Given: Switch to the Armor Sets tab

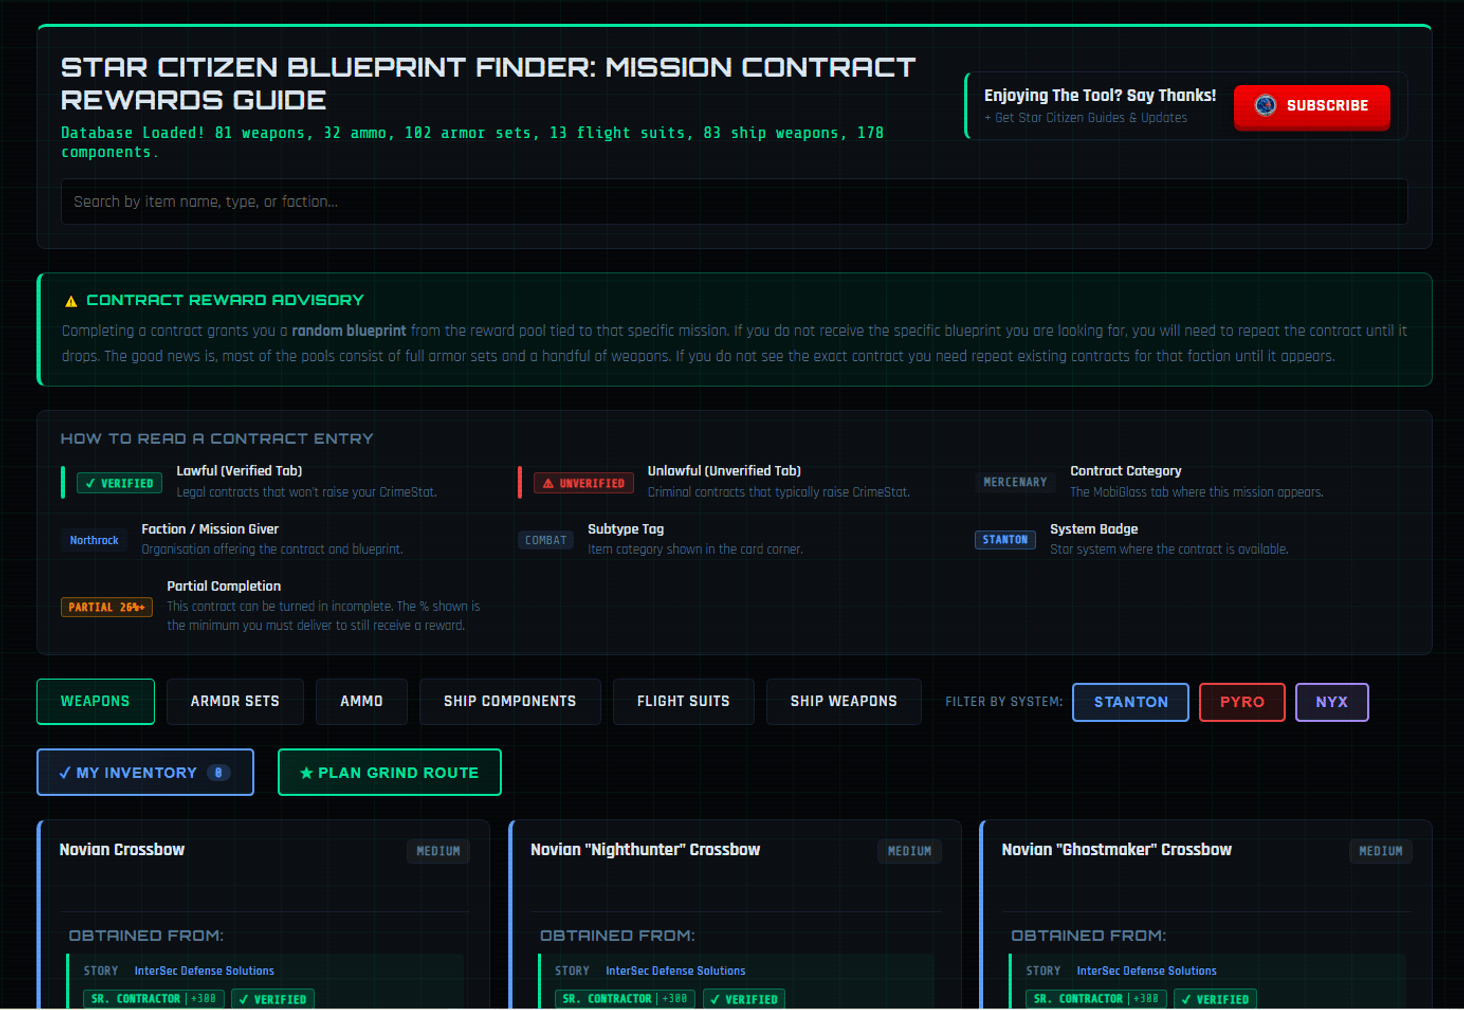Looking at the screenshot, I should point(235,701).
